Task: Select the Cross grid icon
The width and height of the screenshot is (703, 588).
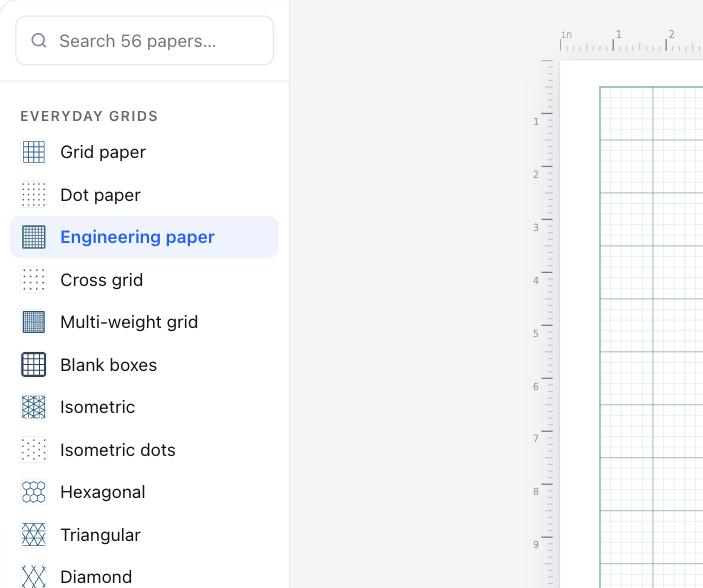Action: 34,279
